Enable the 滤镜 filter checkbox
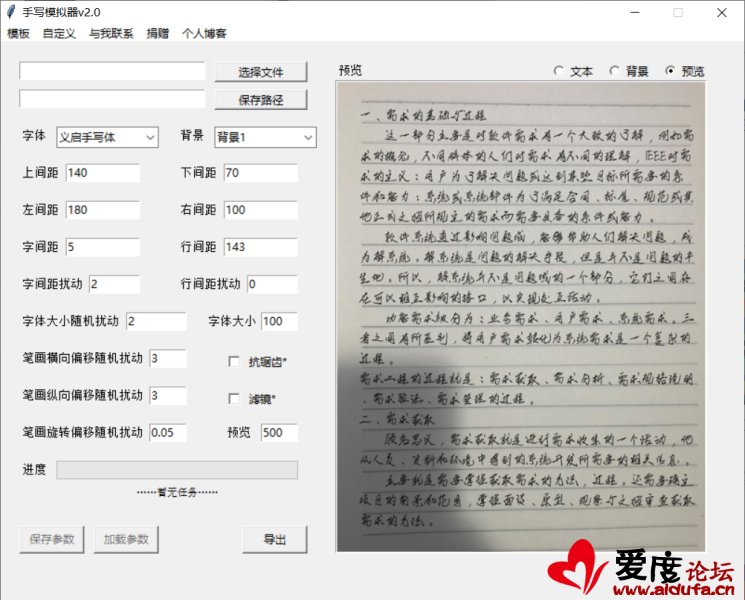 click(234, 399)
